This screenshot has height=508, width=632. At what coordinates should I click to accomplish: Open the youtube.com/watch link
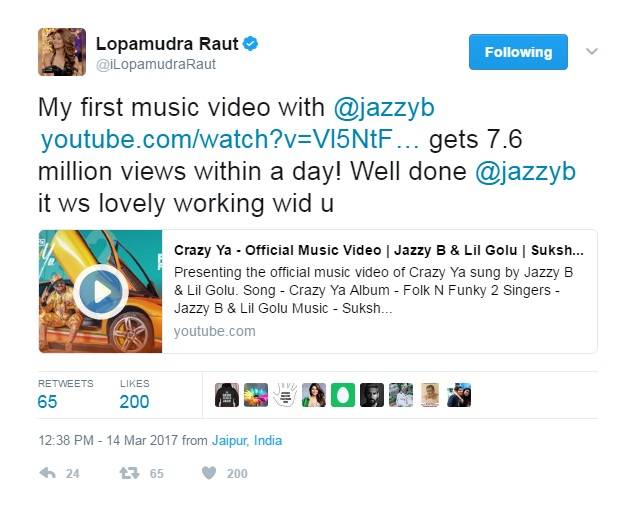point(230,139)
